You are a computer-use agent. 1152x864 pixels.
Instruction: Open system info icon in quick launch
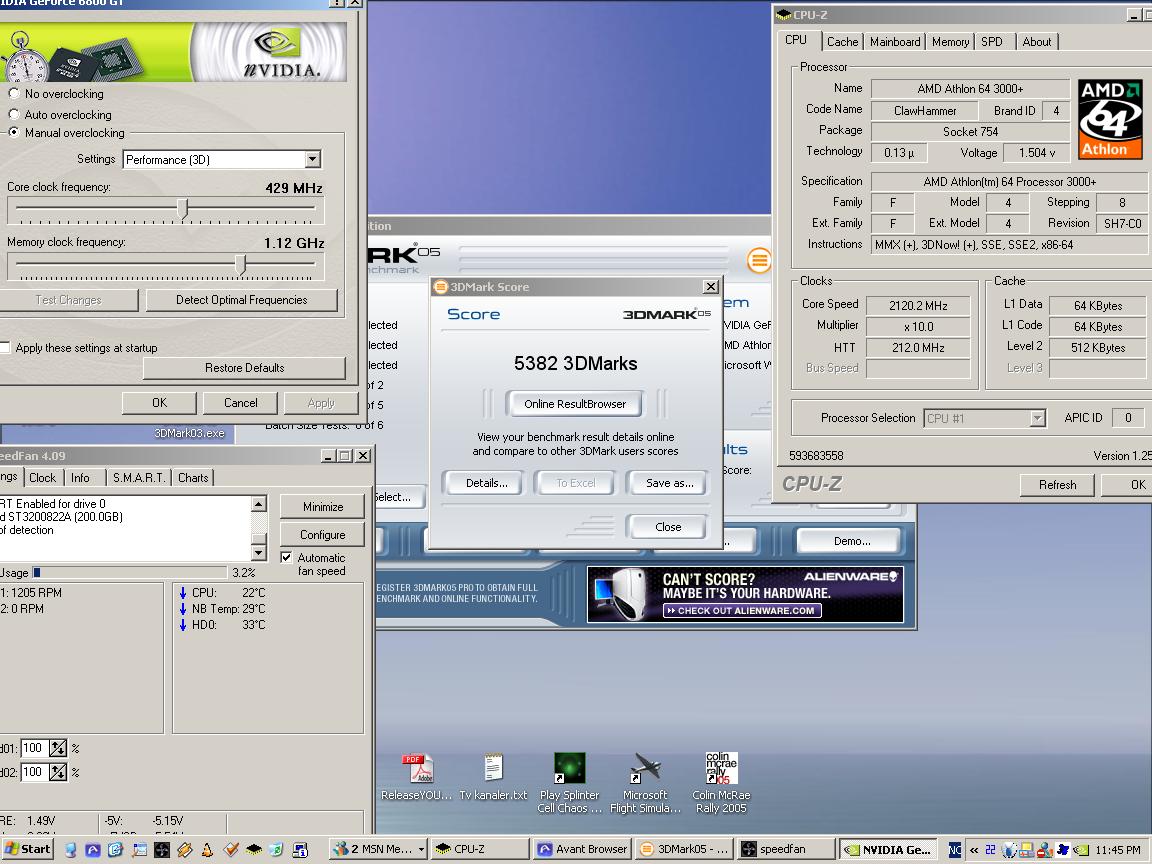coord(300,849)
